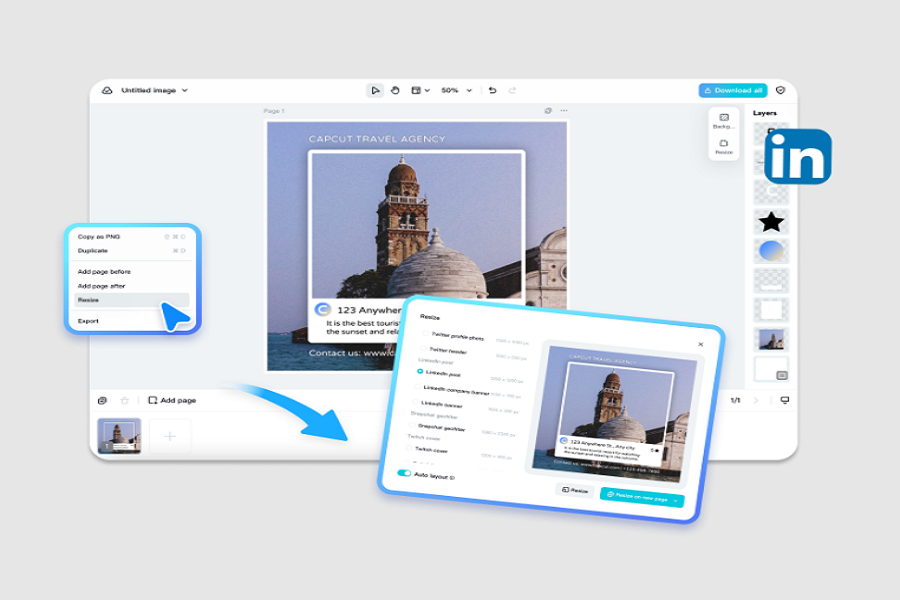Select Add page before in context menu
The width and height of the screenshot is (900, 600).
pos(131,272)
